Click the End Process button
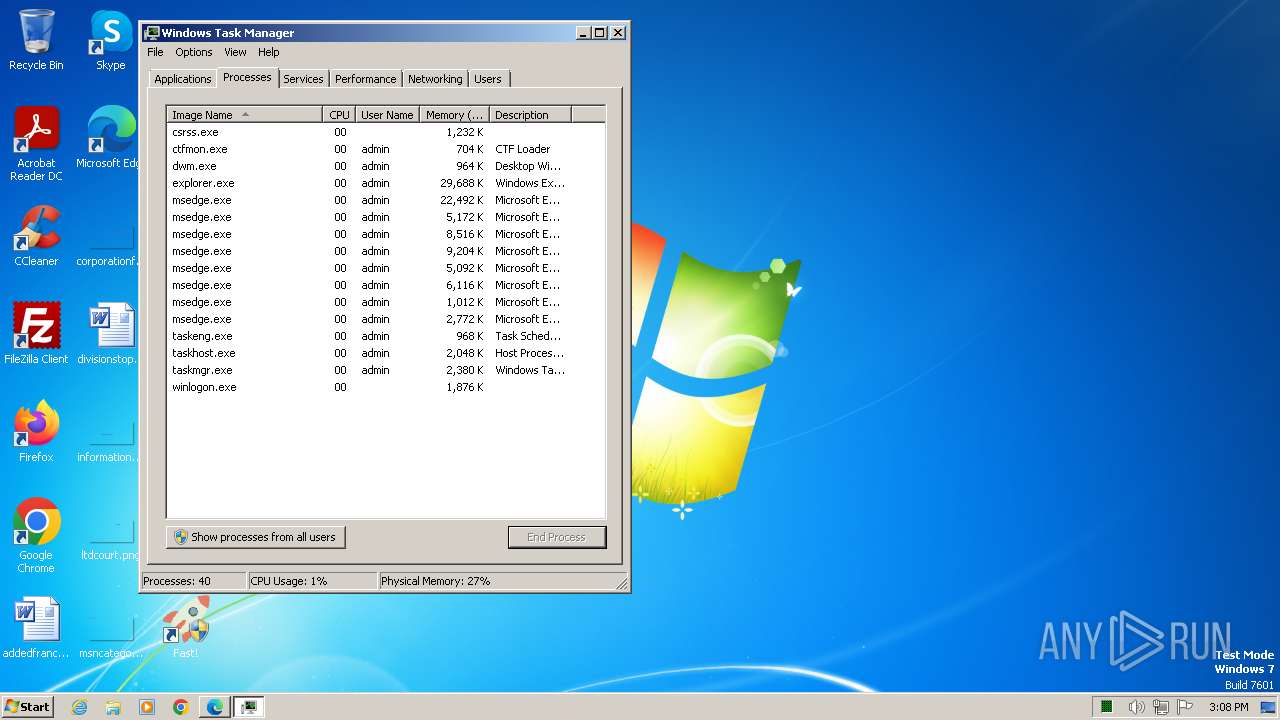The height and width of the screenshot is (720, 1280). point(557,537)
